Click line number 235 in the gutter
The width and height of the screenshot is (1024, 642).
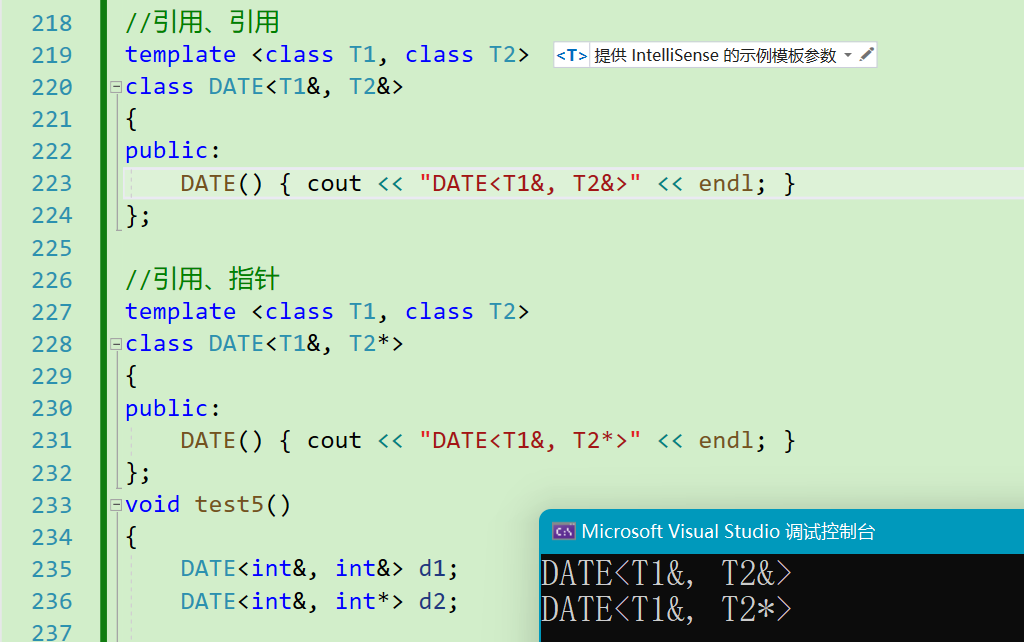coord(52,570)
